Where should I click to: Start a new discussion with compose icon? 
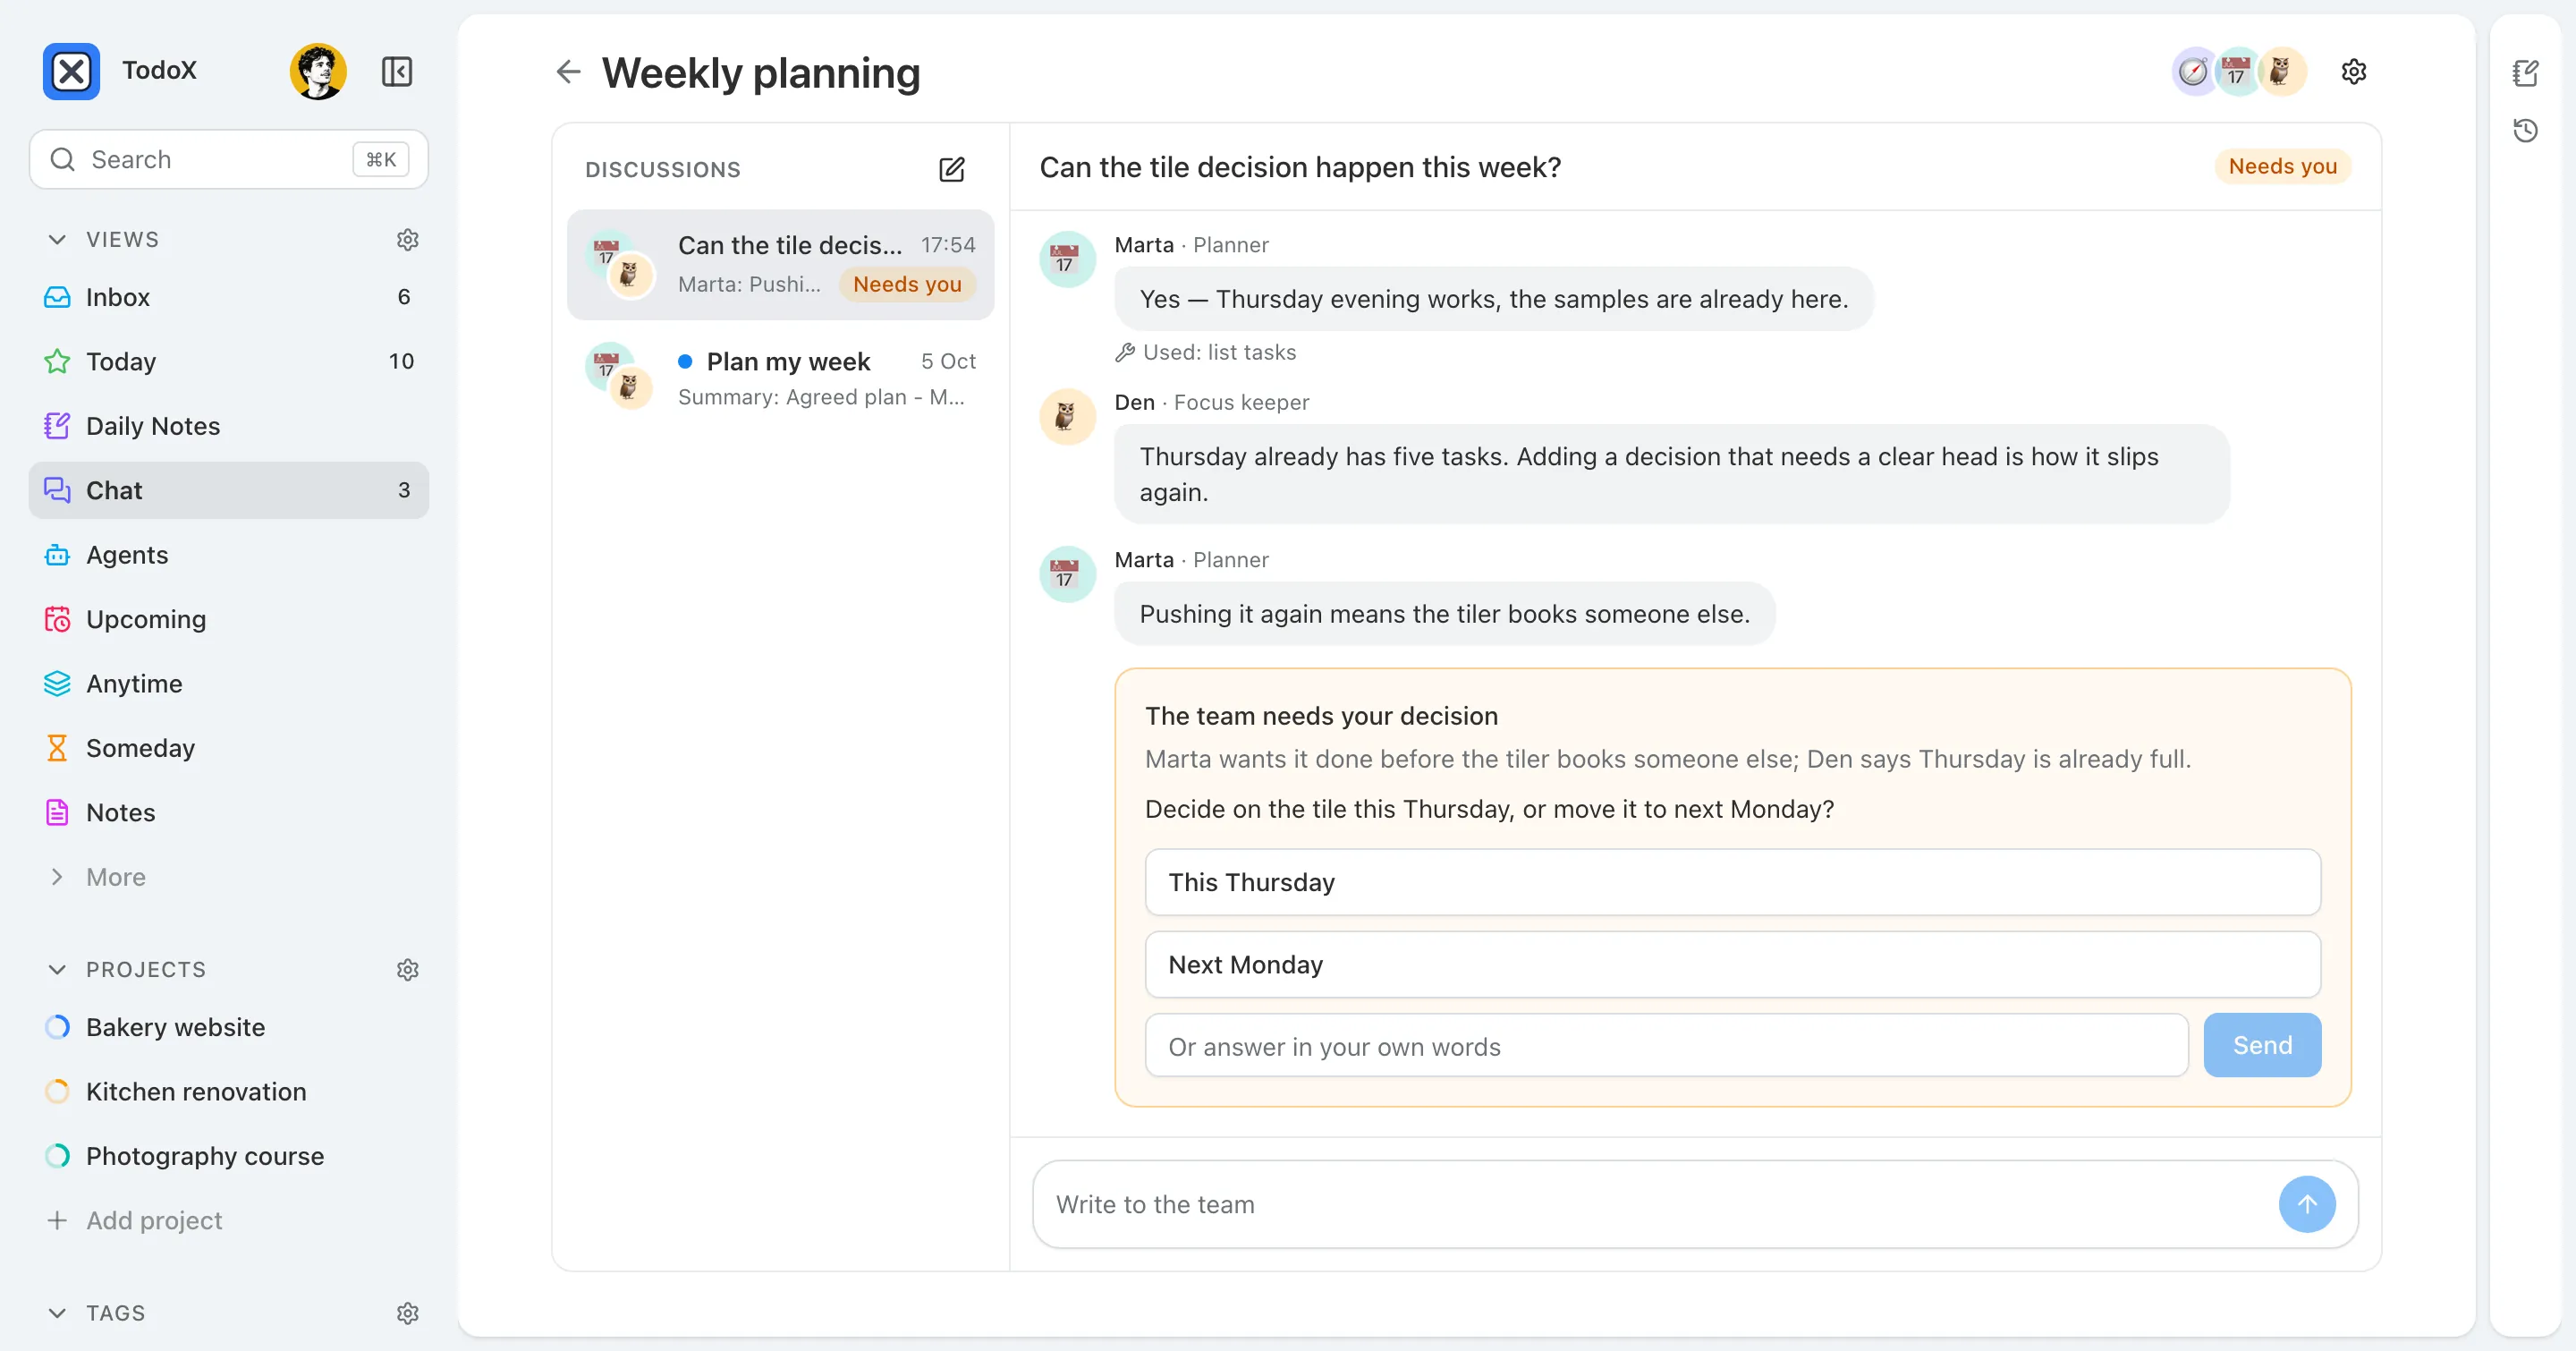(952, 169)
